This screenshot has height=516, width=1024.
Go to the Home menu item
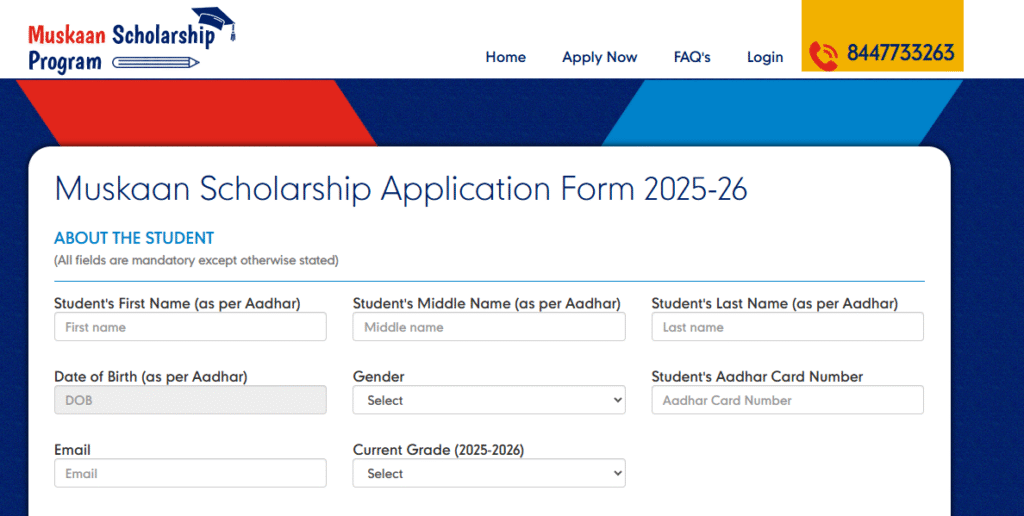pos(506,57)
